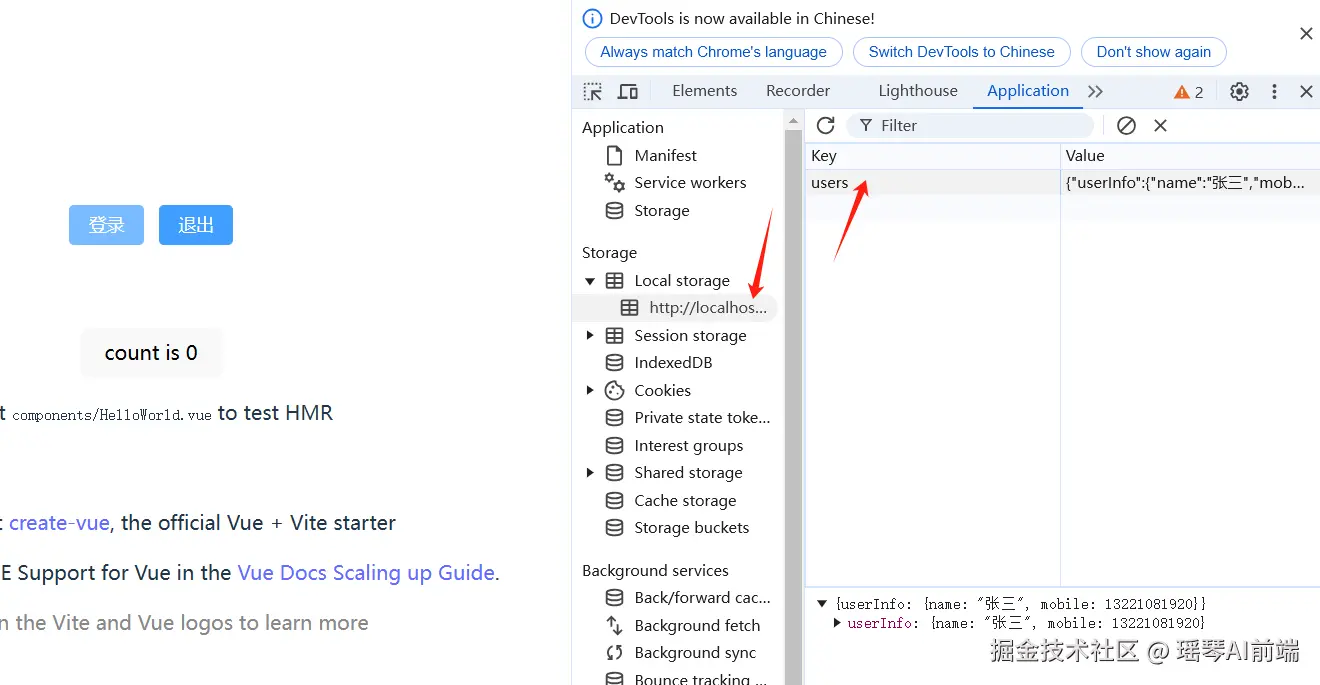Open Background fetch in the sidebar

(697, 626)
